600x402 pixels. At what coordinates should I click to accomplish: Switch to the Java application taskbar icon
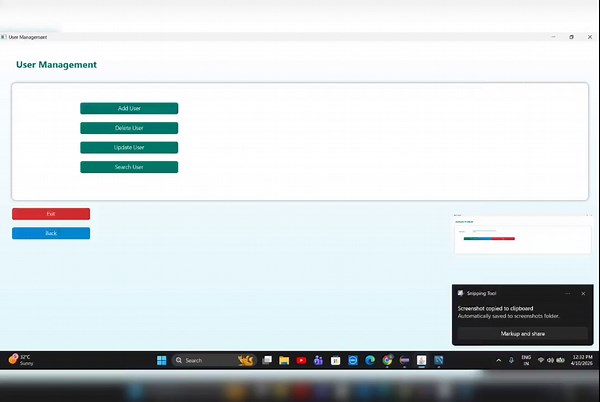[x=422, y=360]
